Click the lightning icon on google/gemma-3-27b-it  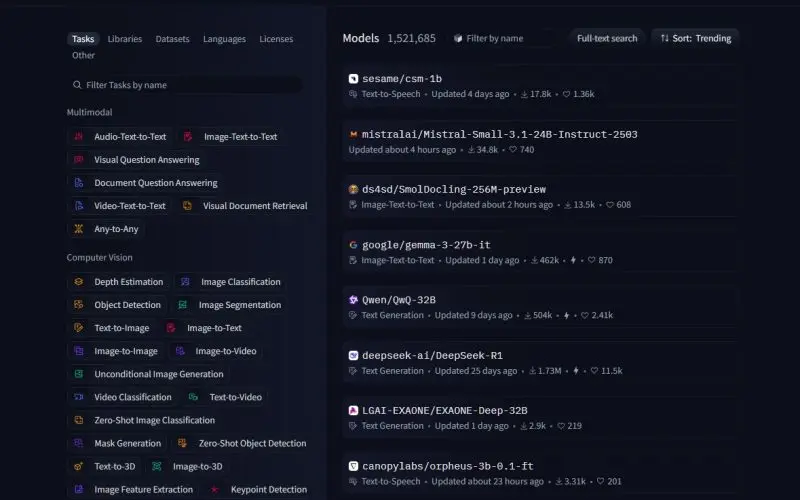tap(573, 260)
